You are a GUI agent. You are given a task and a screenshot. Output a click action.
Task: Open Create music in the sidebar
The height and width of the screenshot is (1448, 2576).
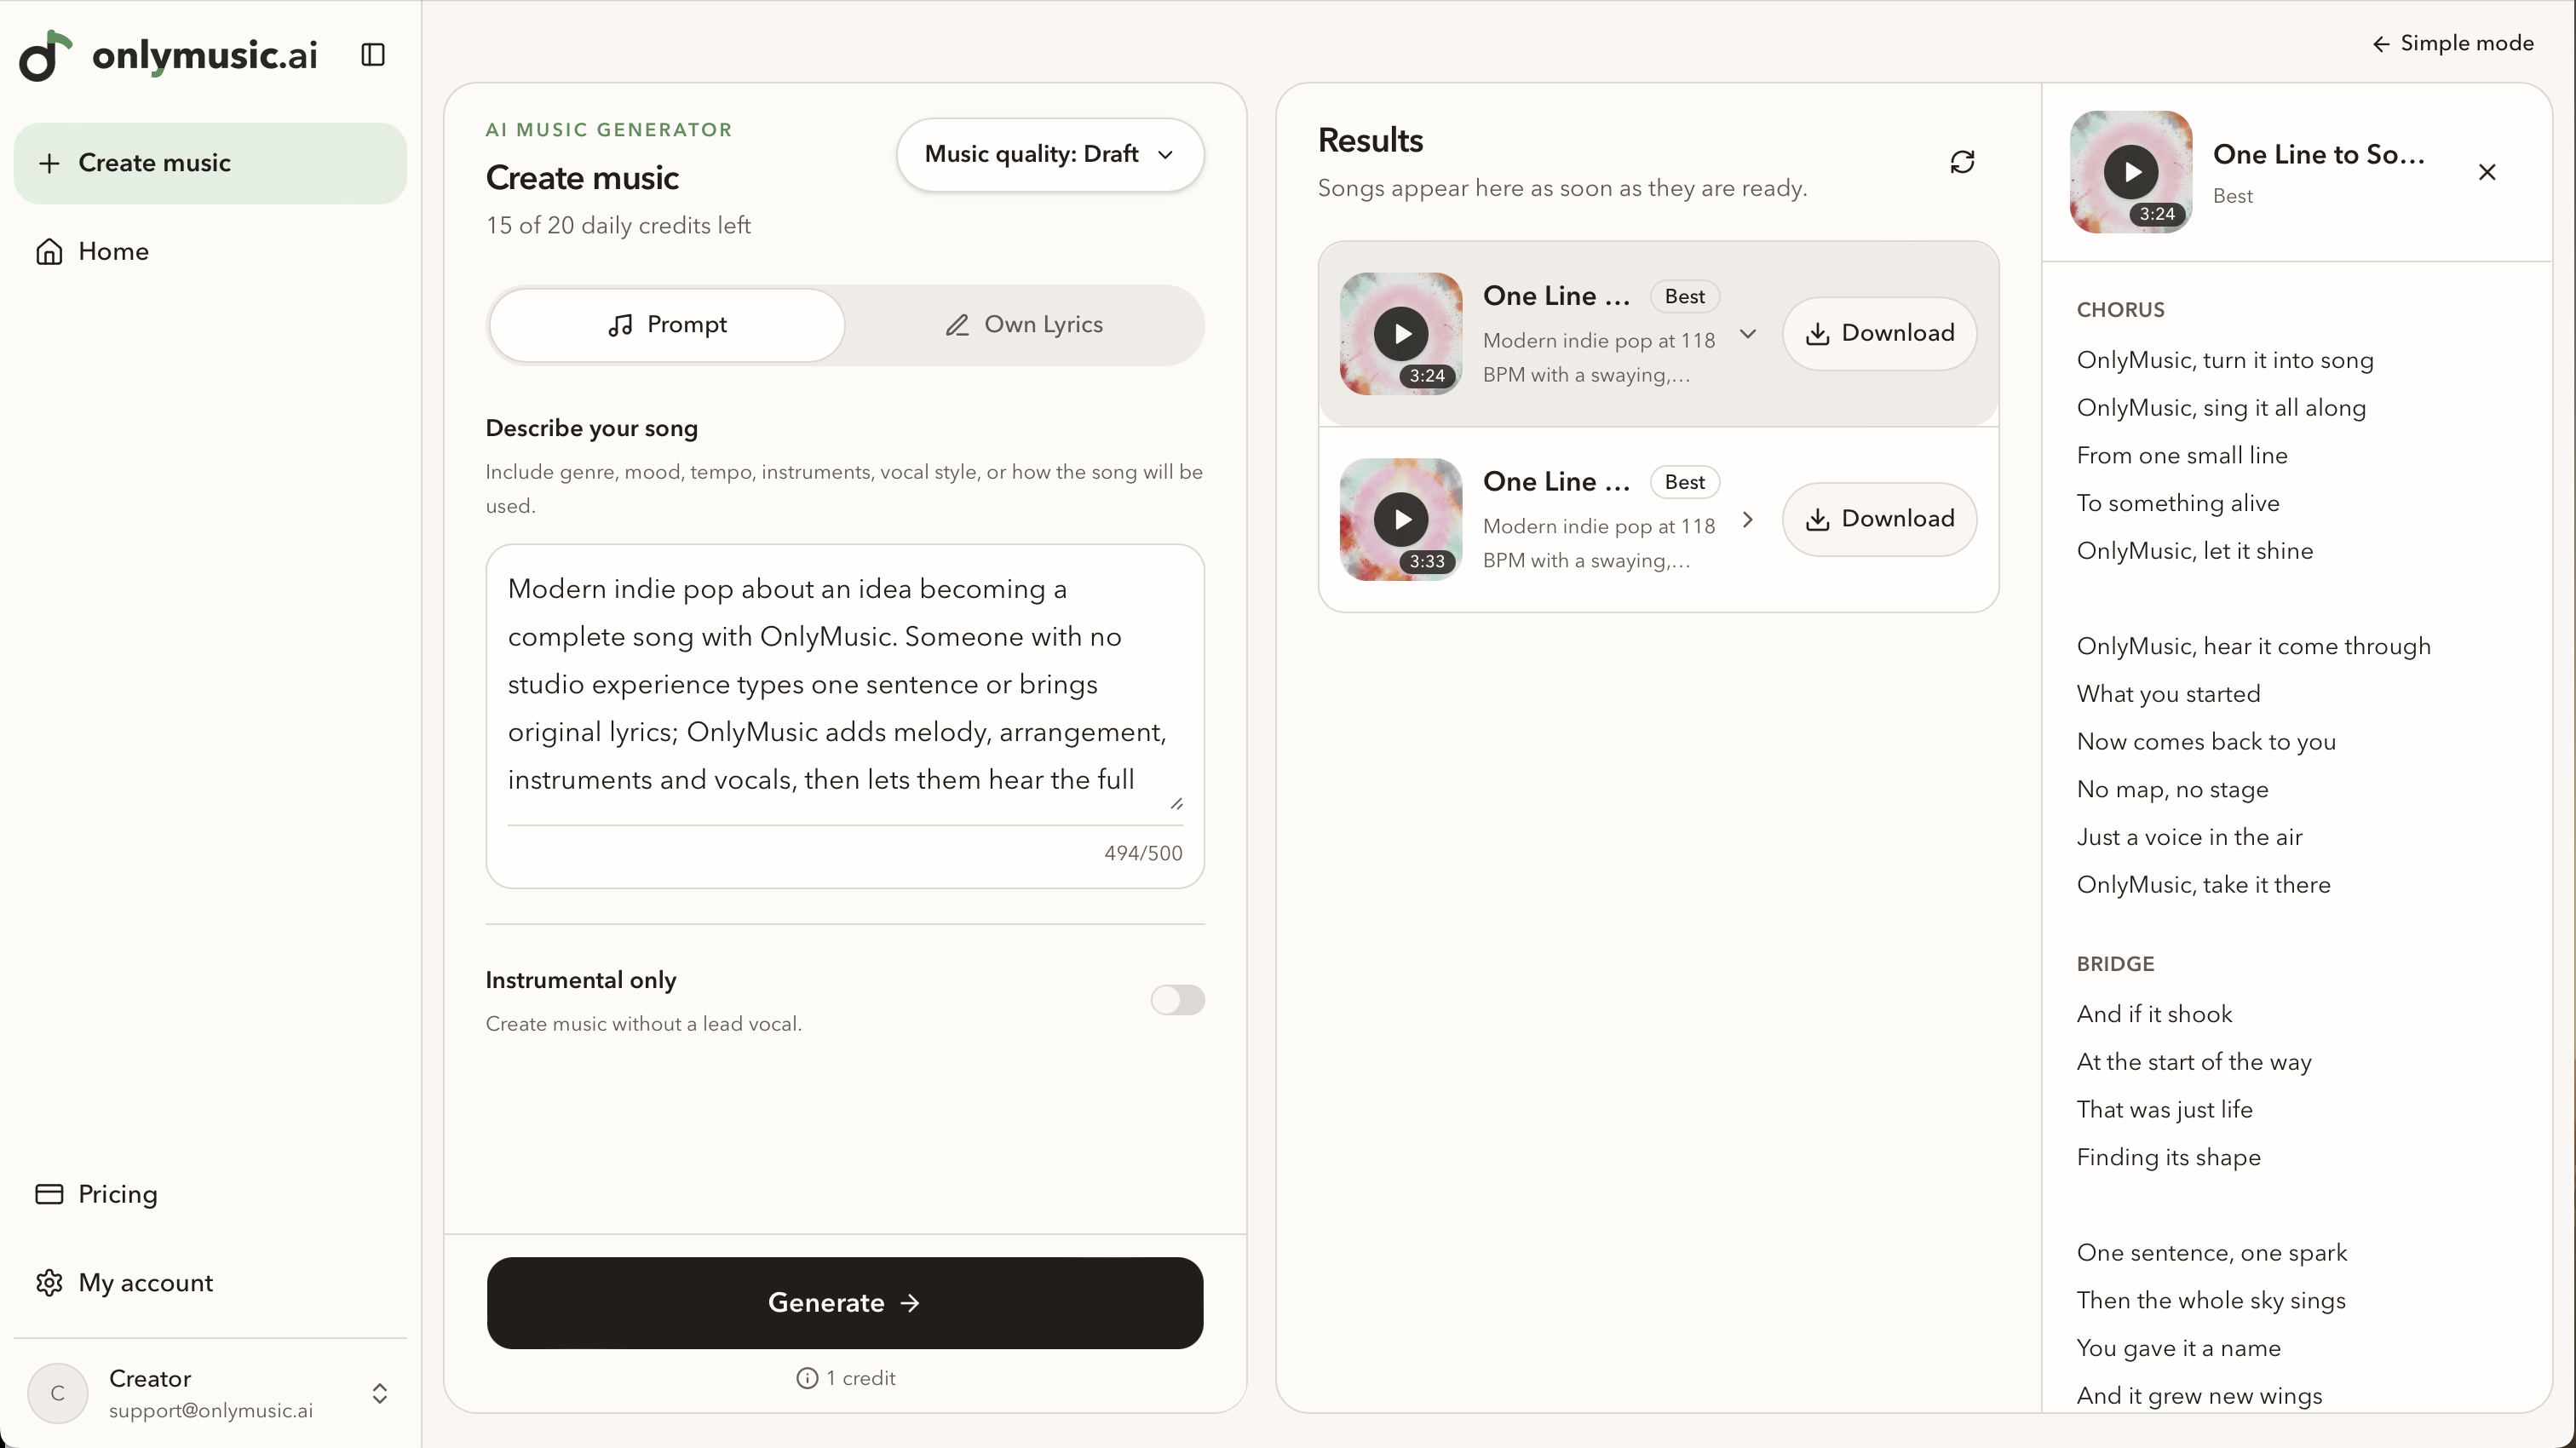coord(210,163)
